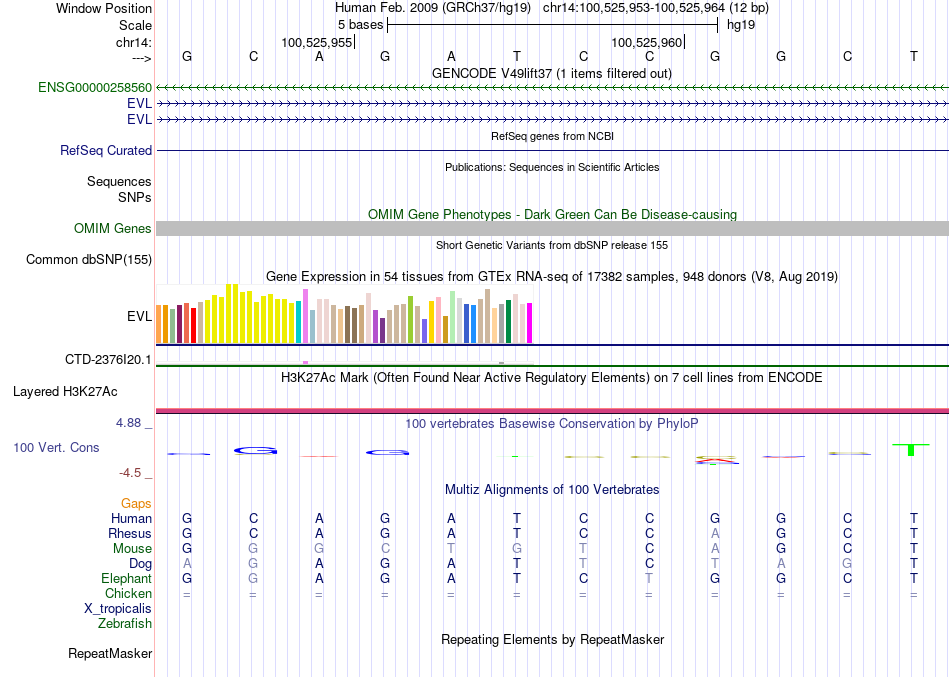This screenshot has width=950, height=677.
Task: Click the RepeatMasker track label
Action: (x=110, y=653)
